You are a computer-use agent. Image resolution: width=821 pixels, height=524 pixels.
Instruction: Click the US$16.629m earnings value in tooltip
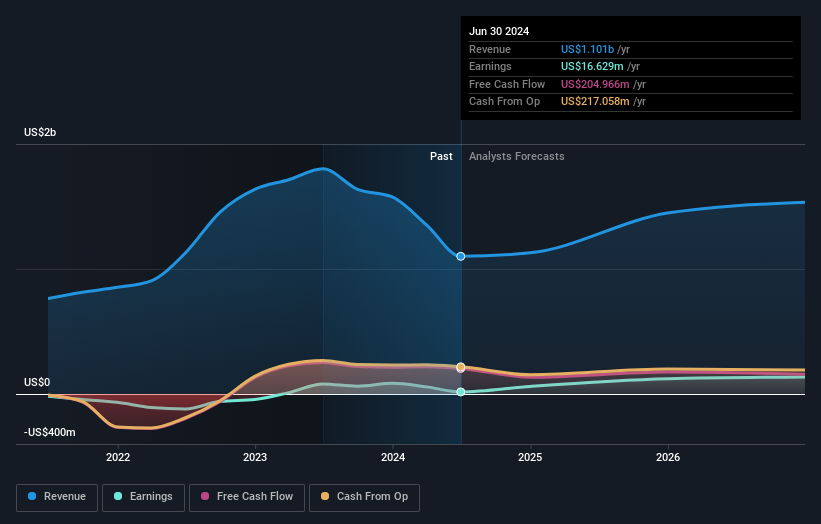tap(592, 66)
